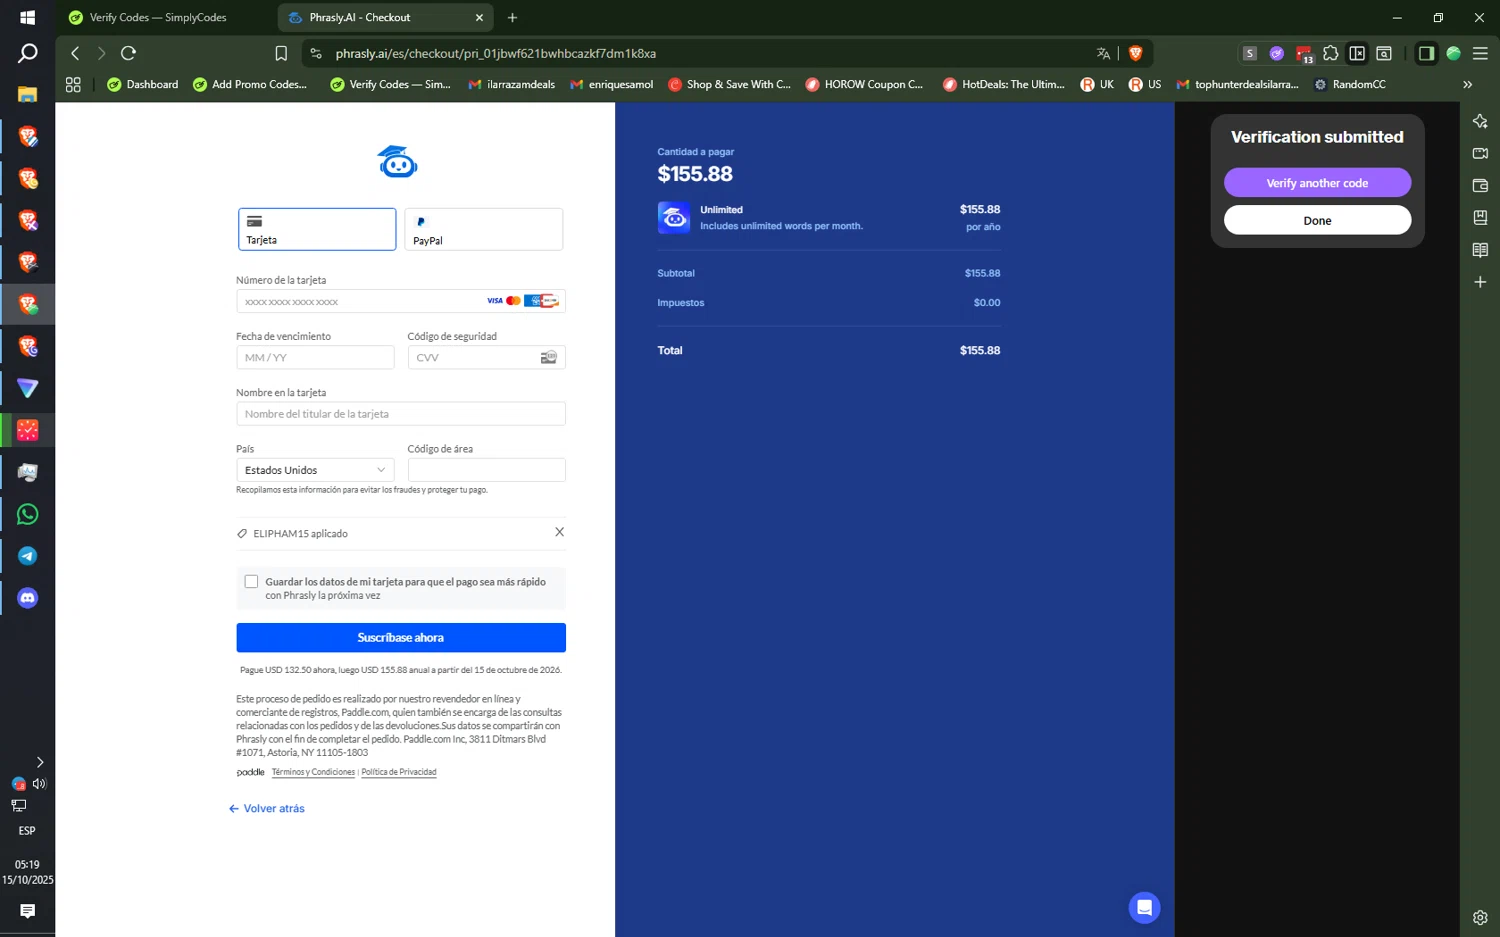The width and height of the screenshot is (1500, 937).
Task: Open a new browser tab
Action: coord(512,17)
